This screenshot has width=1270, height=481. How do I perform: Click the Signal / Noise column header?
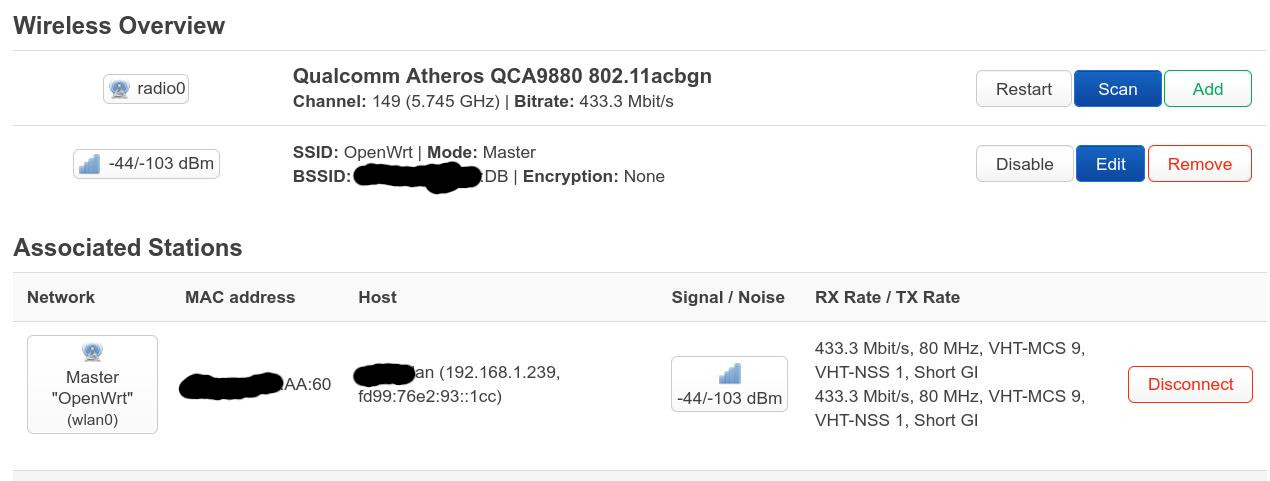(x=728, y=297)
